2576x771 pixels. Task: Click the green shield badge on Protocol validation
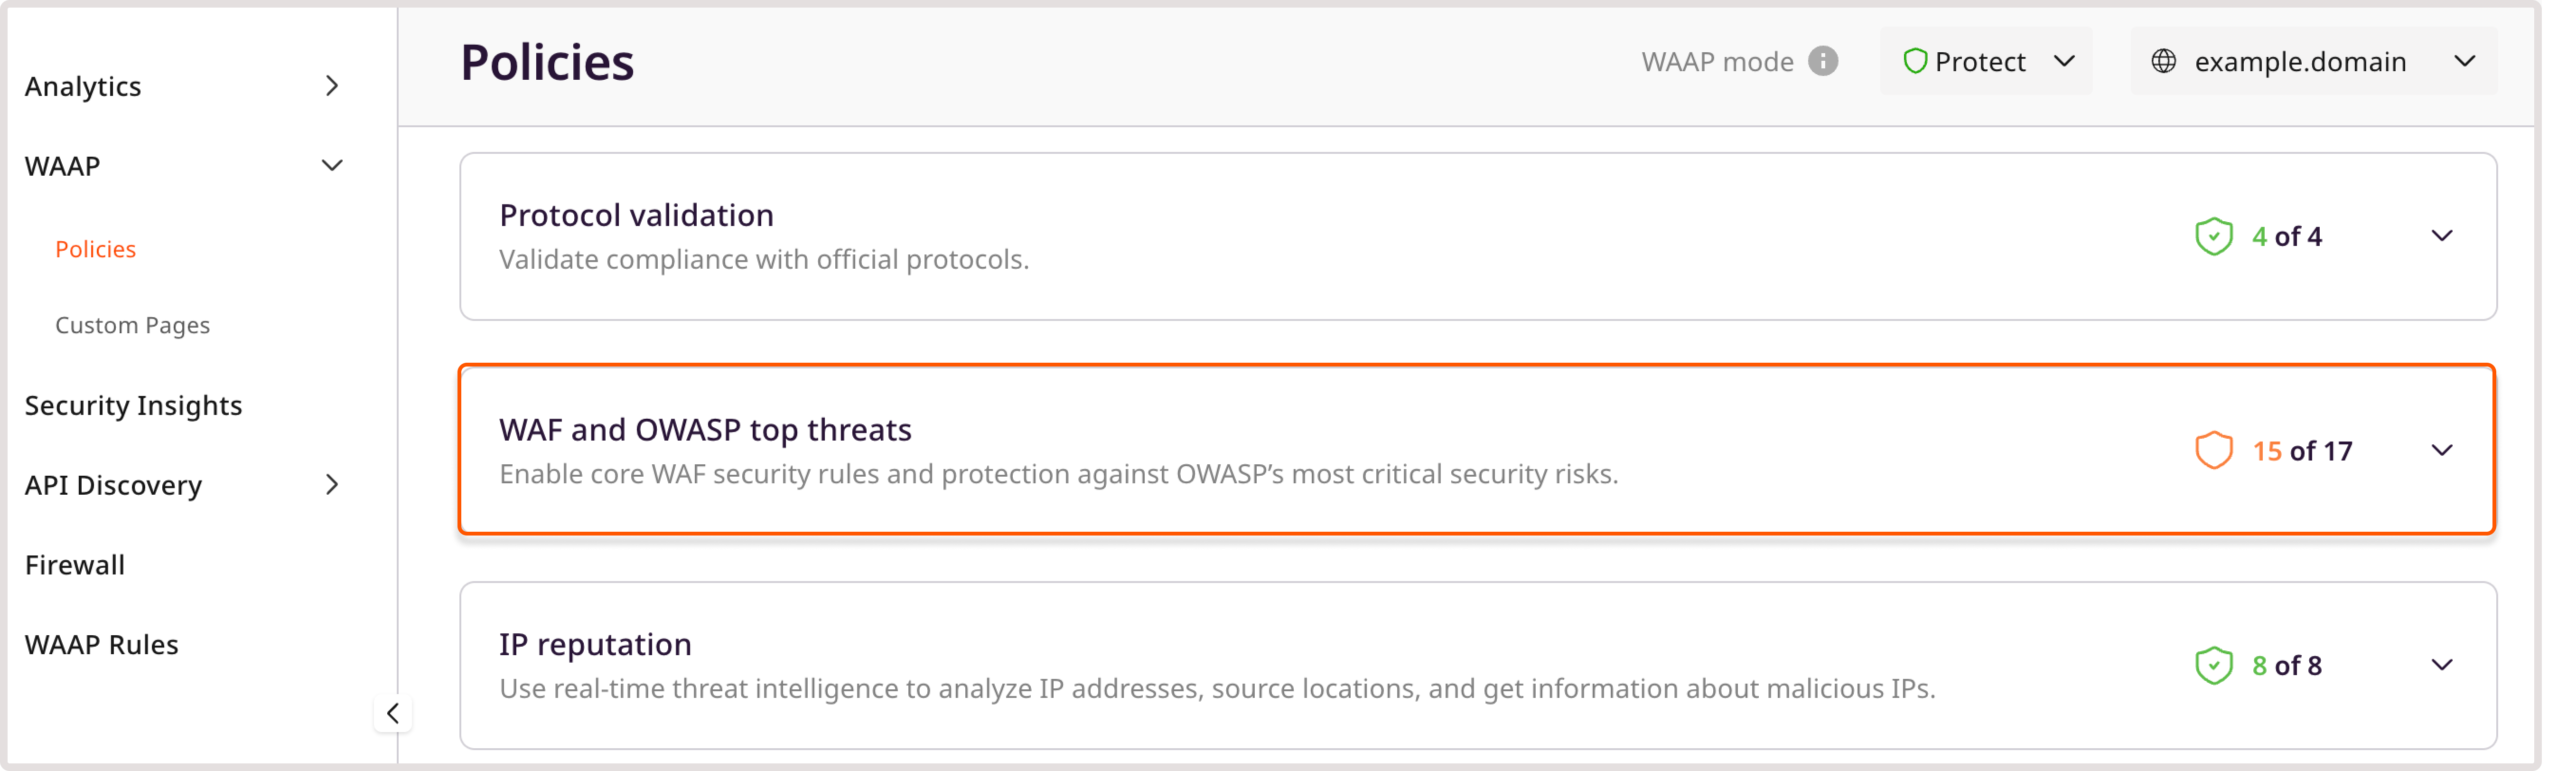tap(2214, 236)
